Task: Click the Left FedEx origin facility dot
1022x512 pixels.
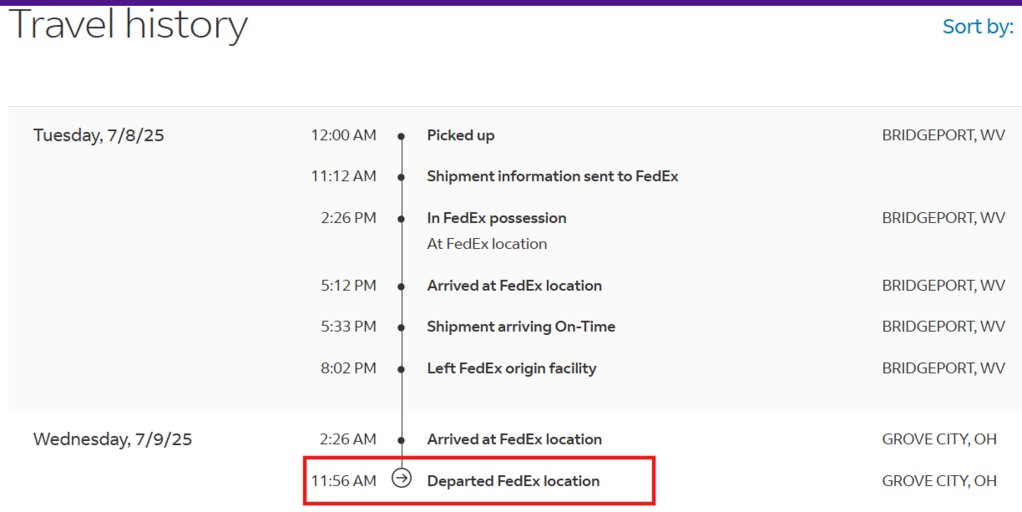Action: tap(402, 369)
